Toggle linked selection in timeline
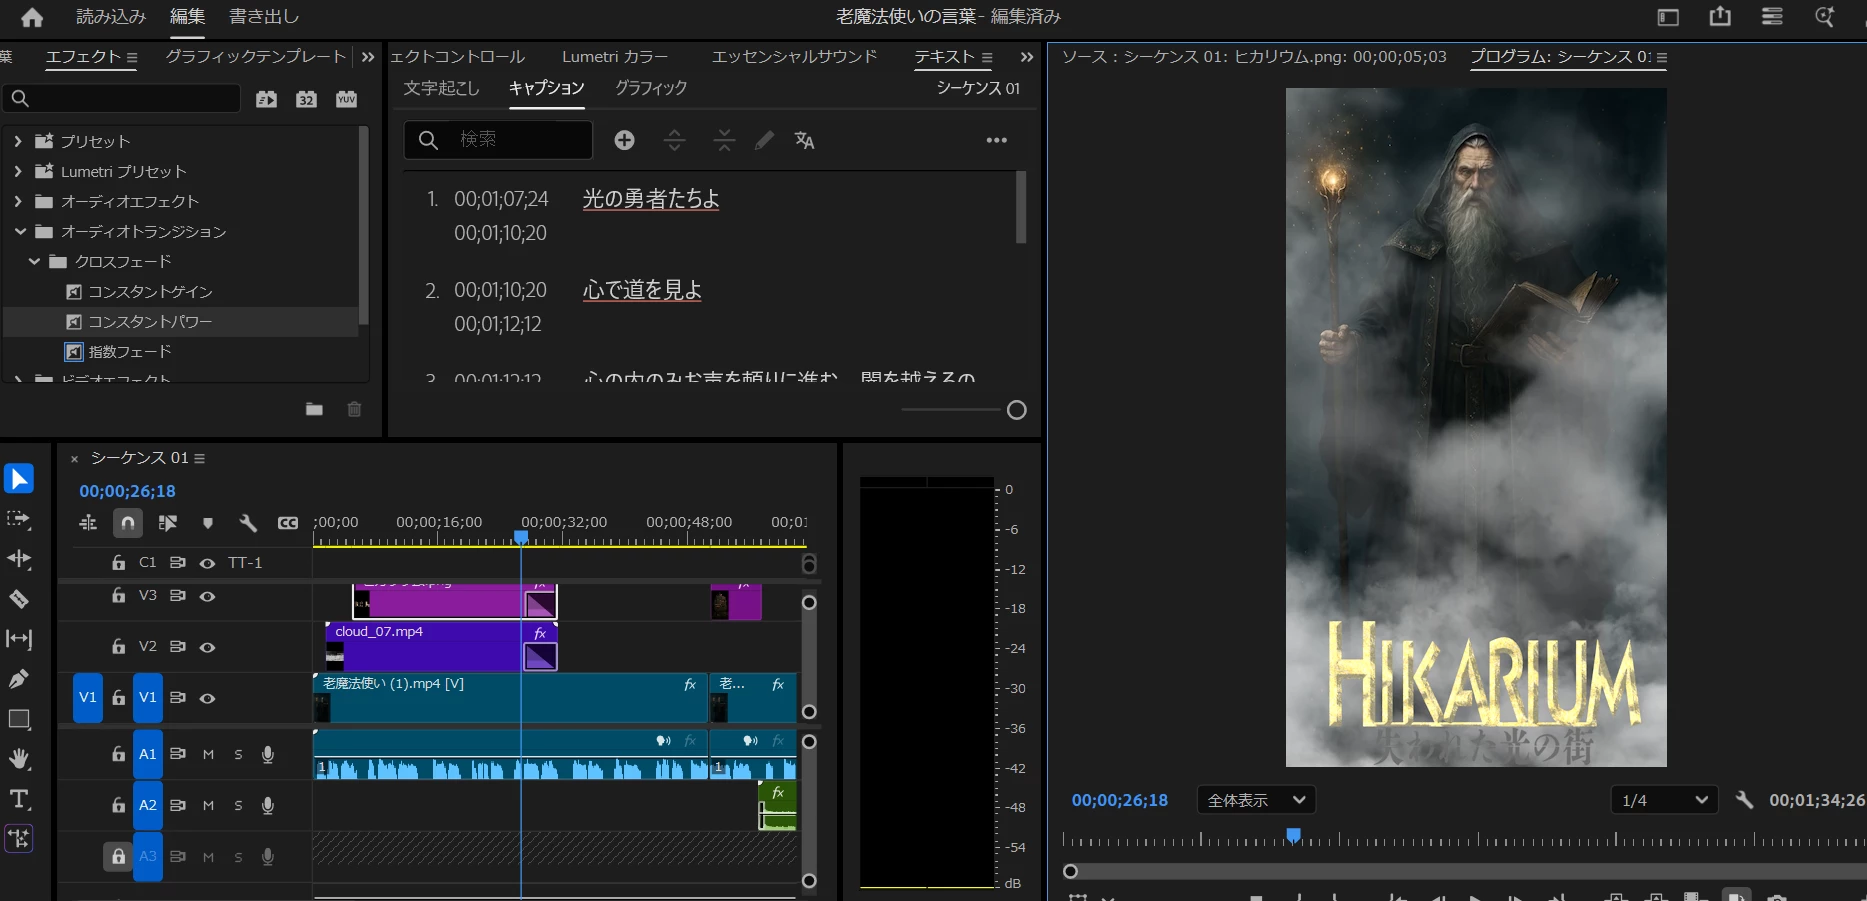 [168, 523]
